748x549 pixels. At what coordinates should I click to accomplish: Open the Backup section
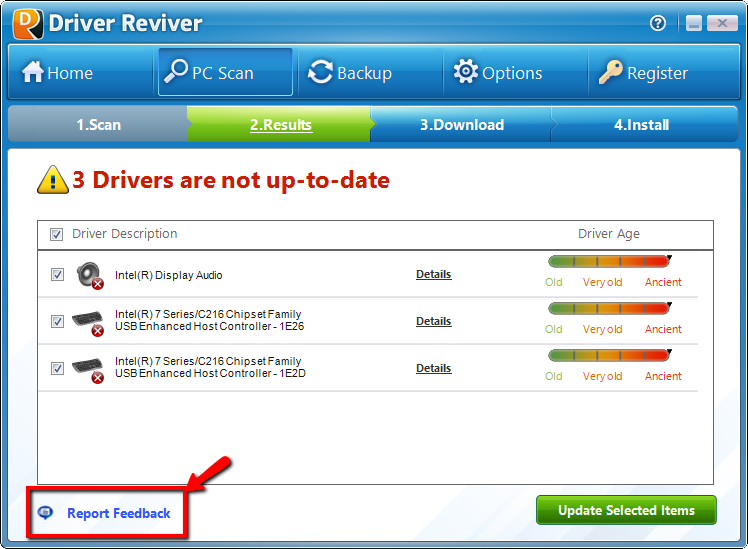click(x=350, y=73)
